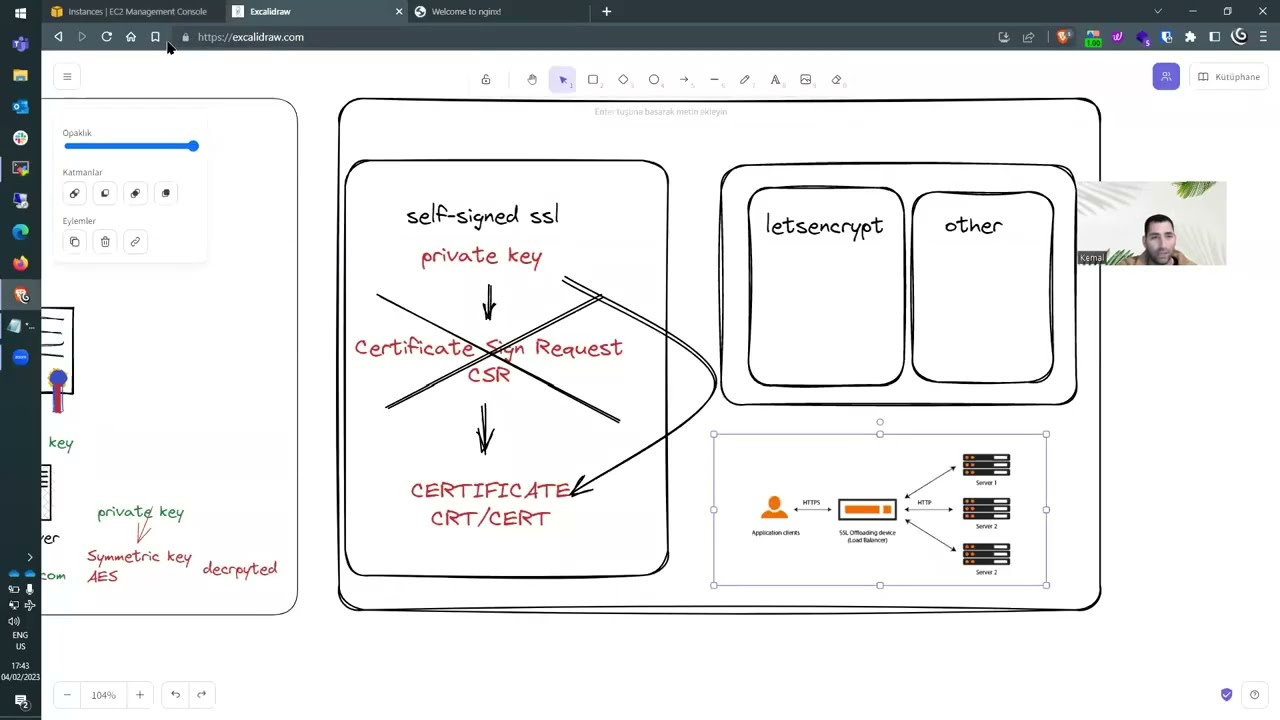Select the Line drawing tool
The image size is (1280, 720).
coord(714,80)
